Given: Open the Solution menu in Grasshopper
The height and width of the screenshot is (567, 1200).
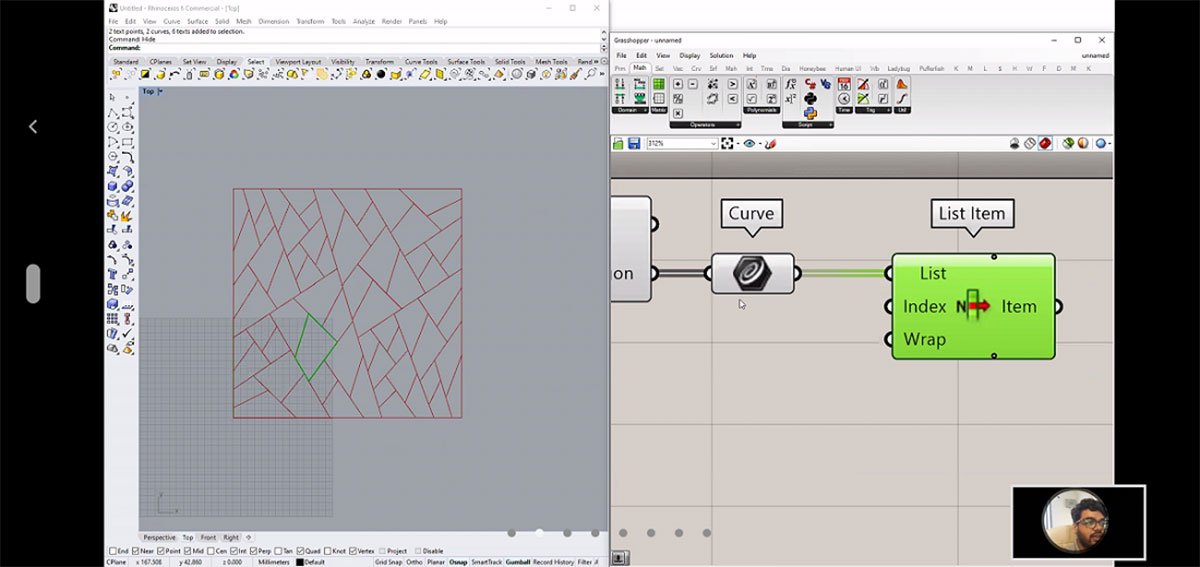Looking at the screenshot, I should click(x=721, y=55).
